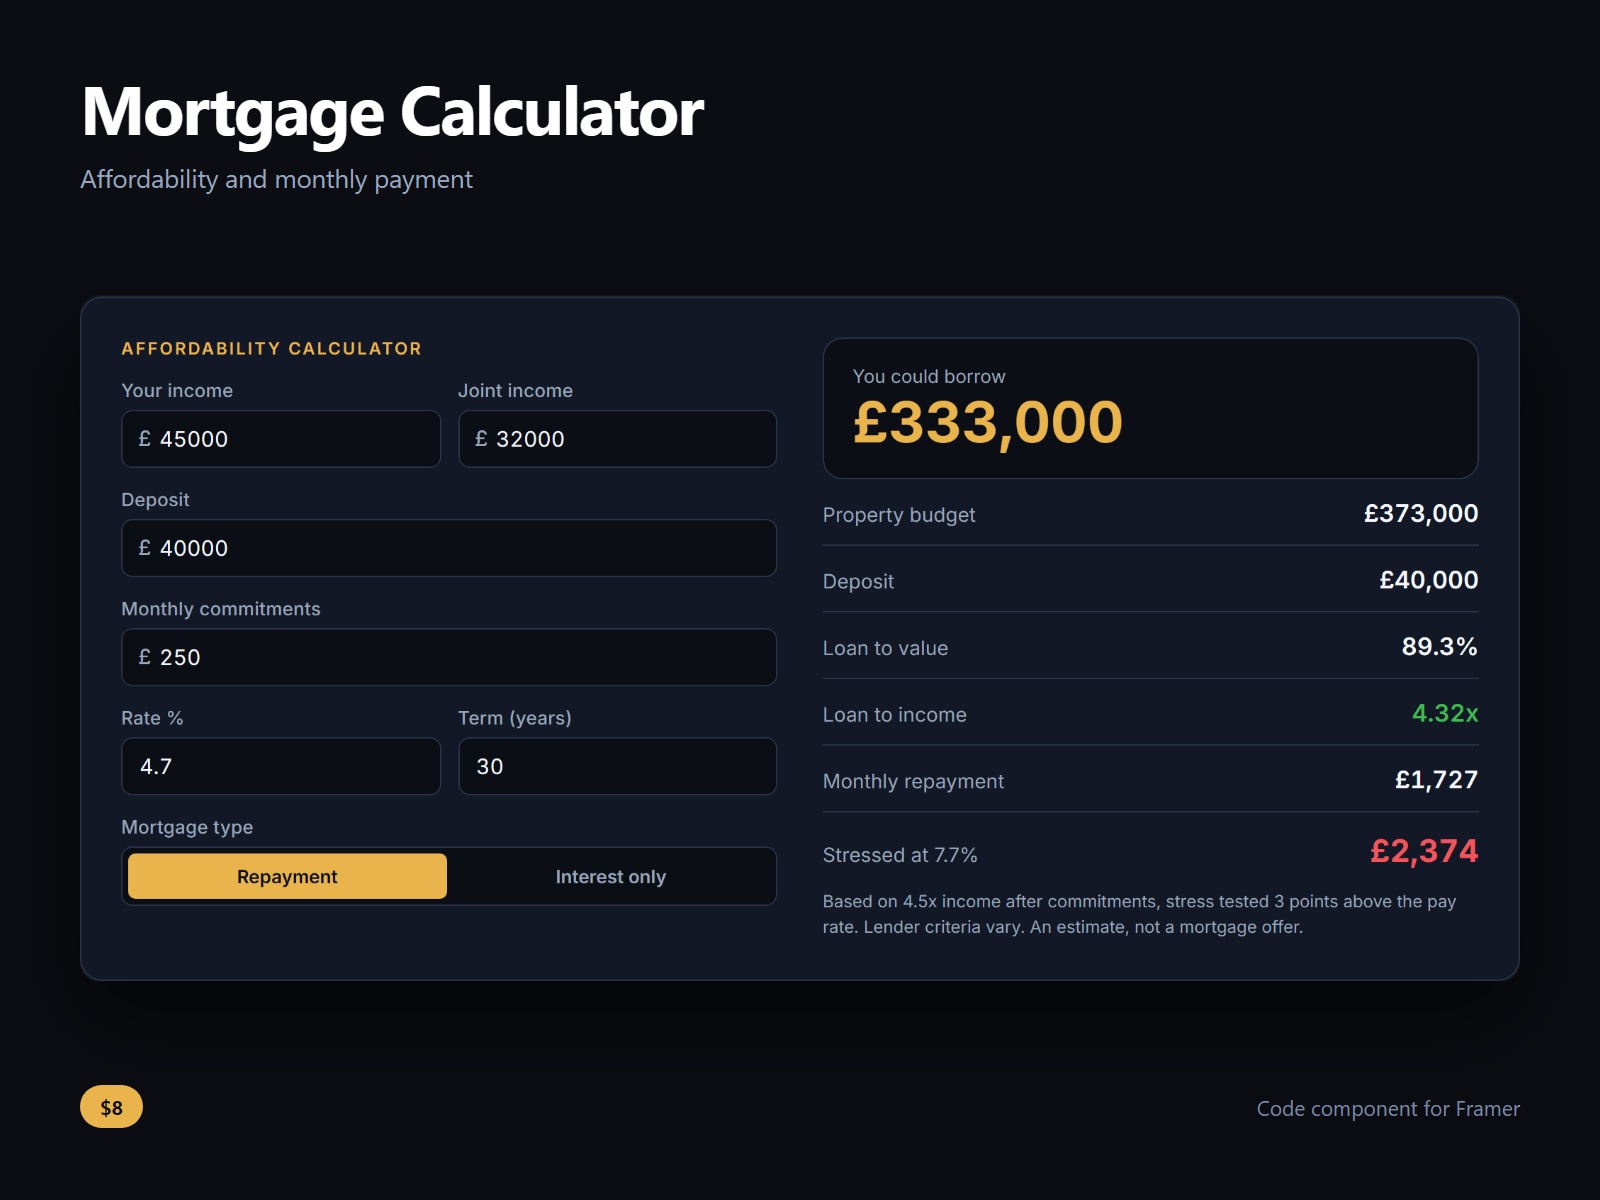Image resolution: width=1600 pixels, height=1200 pixels.
Task: Click the pound symbol in Your income
Action: (x=145, y=439)
